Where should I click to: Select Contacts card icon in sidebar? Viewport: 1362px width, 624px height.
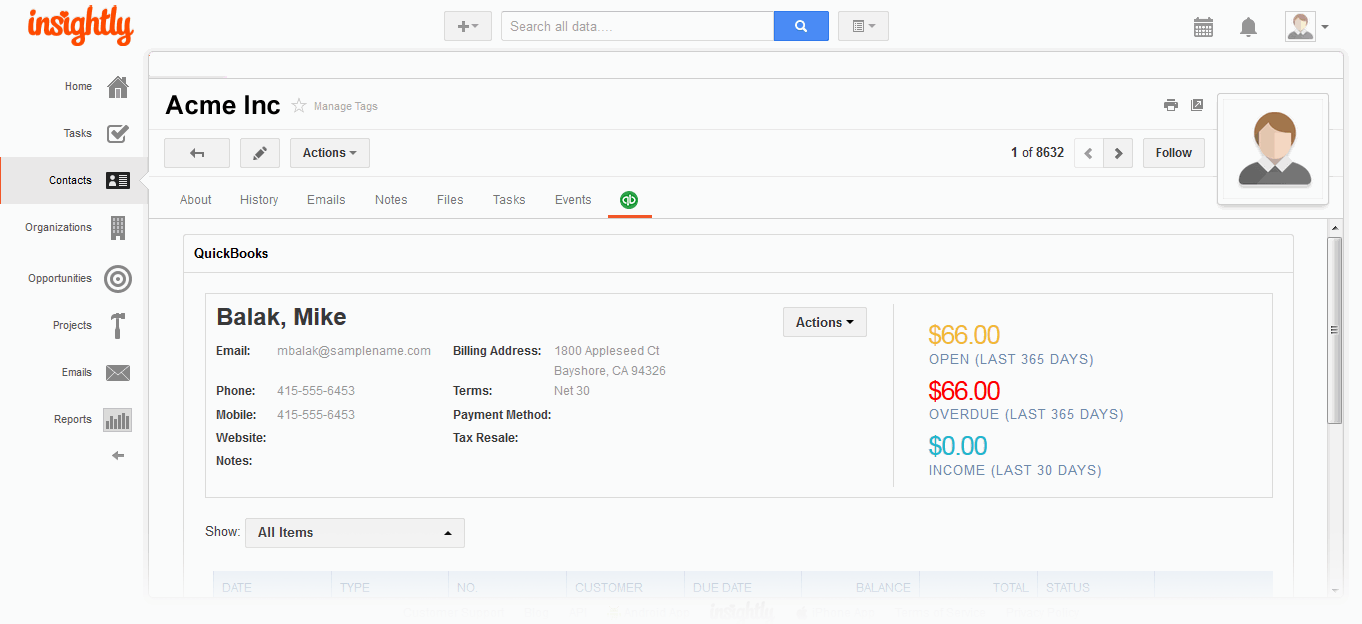tap(118, 181)
